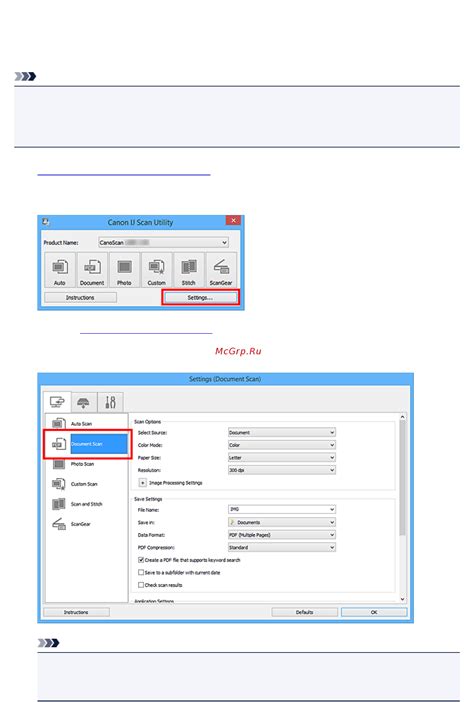The height and width of the screenshot is (702, 474).
Task: Toggle Save to a subfolder with current date
Action: (141, 572)
